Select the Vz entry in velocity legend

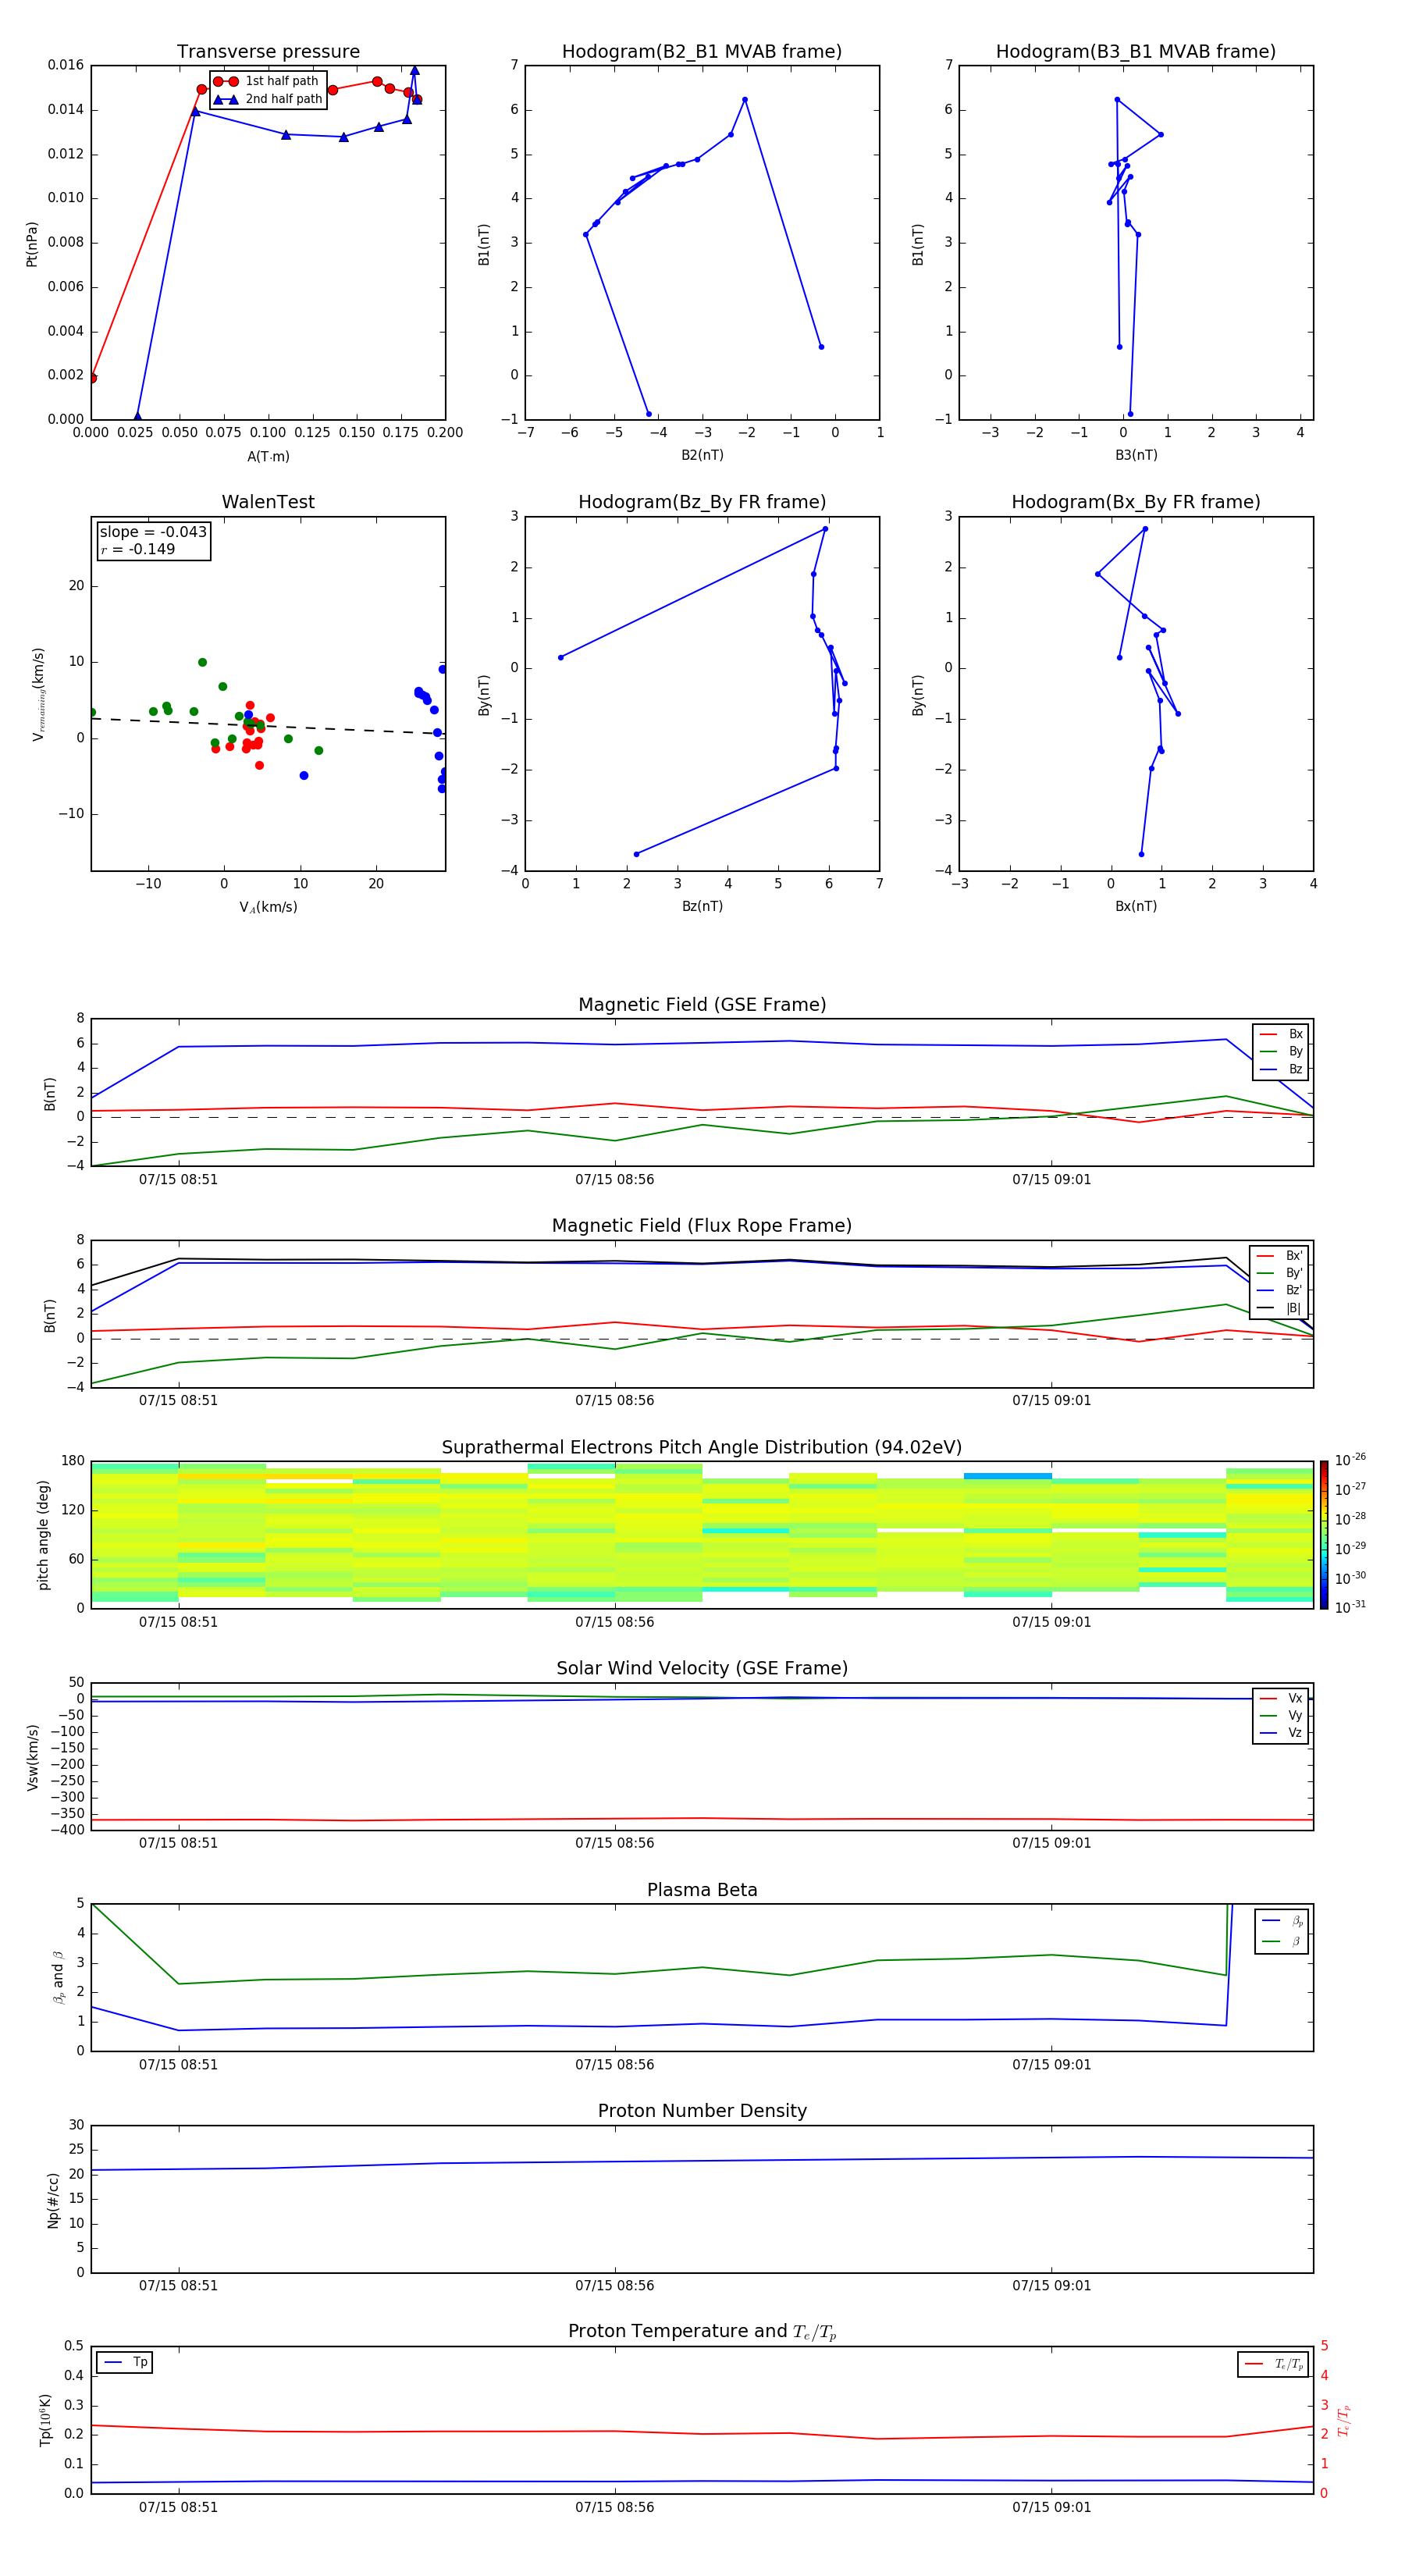1281,1733
